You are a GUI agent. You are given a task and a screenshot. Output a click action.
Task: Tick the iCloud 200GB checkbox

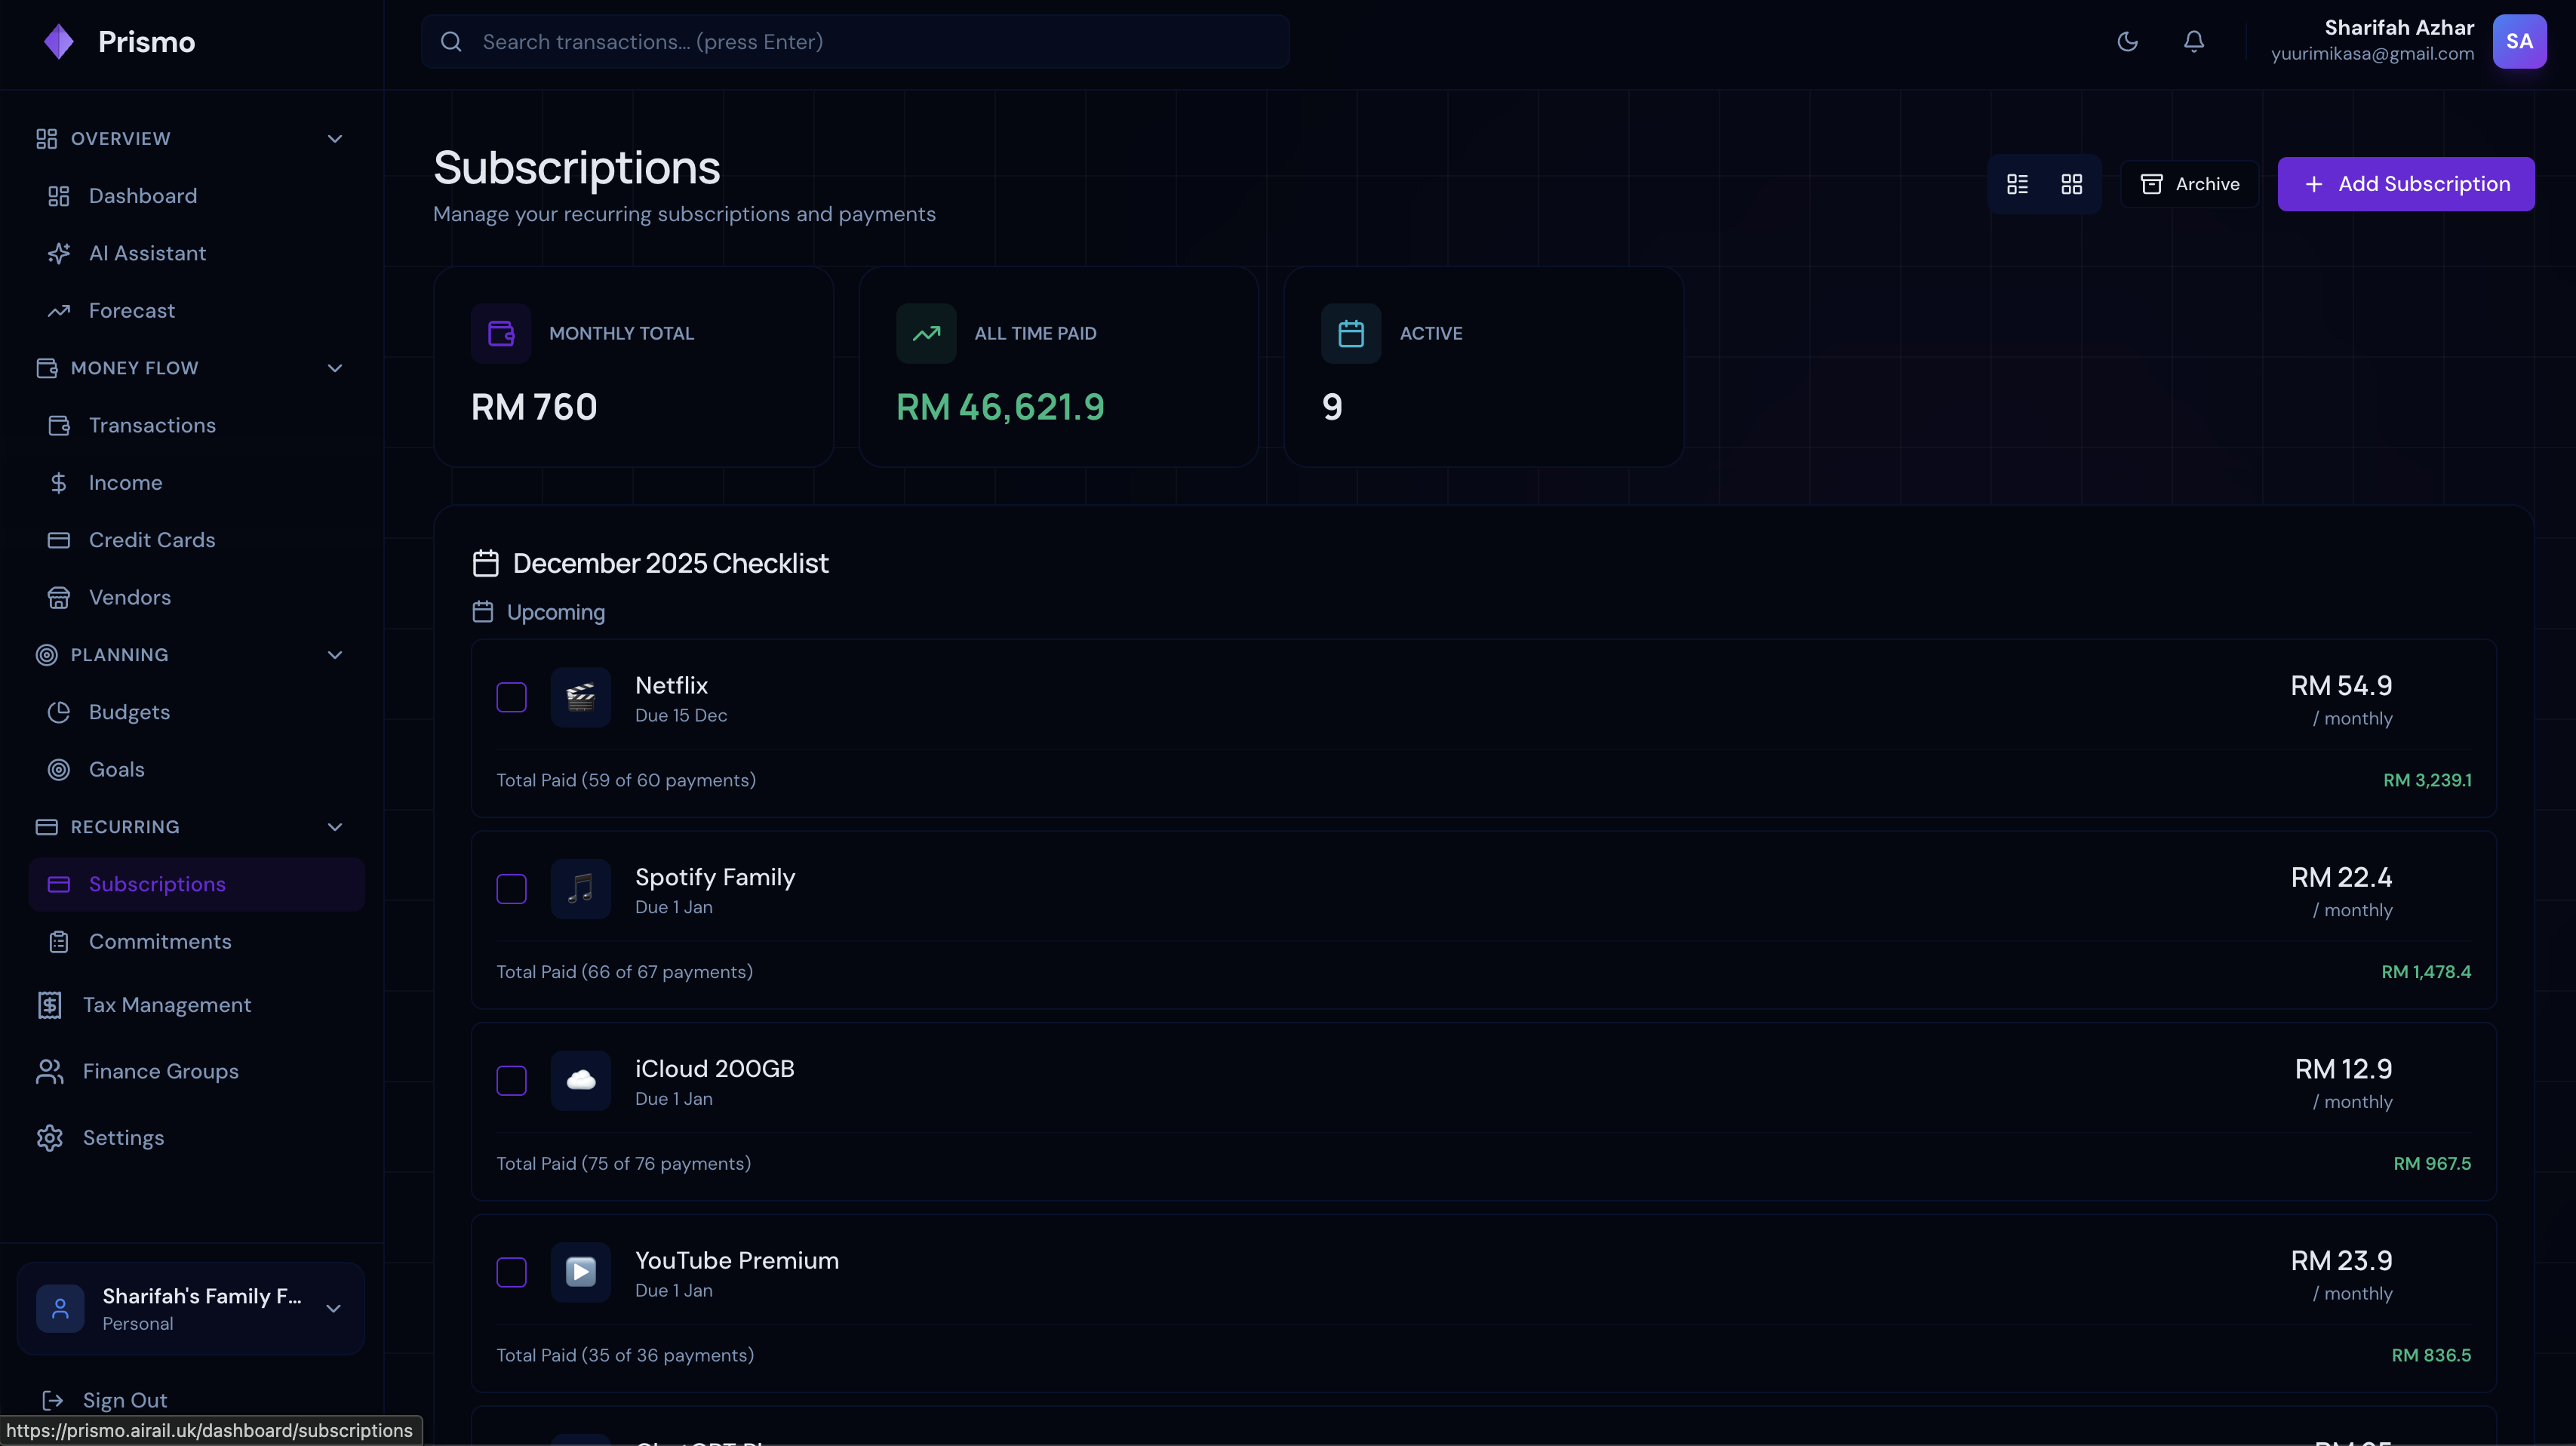click(x=511, y=1080)
